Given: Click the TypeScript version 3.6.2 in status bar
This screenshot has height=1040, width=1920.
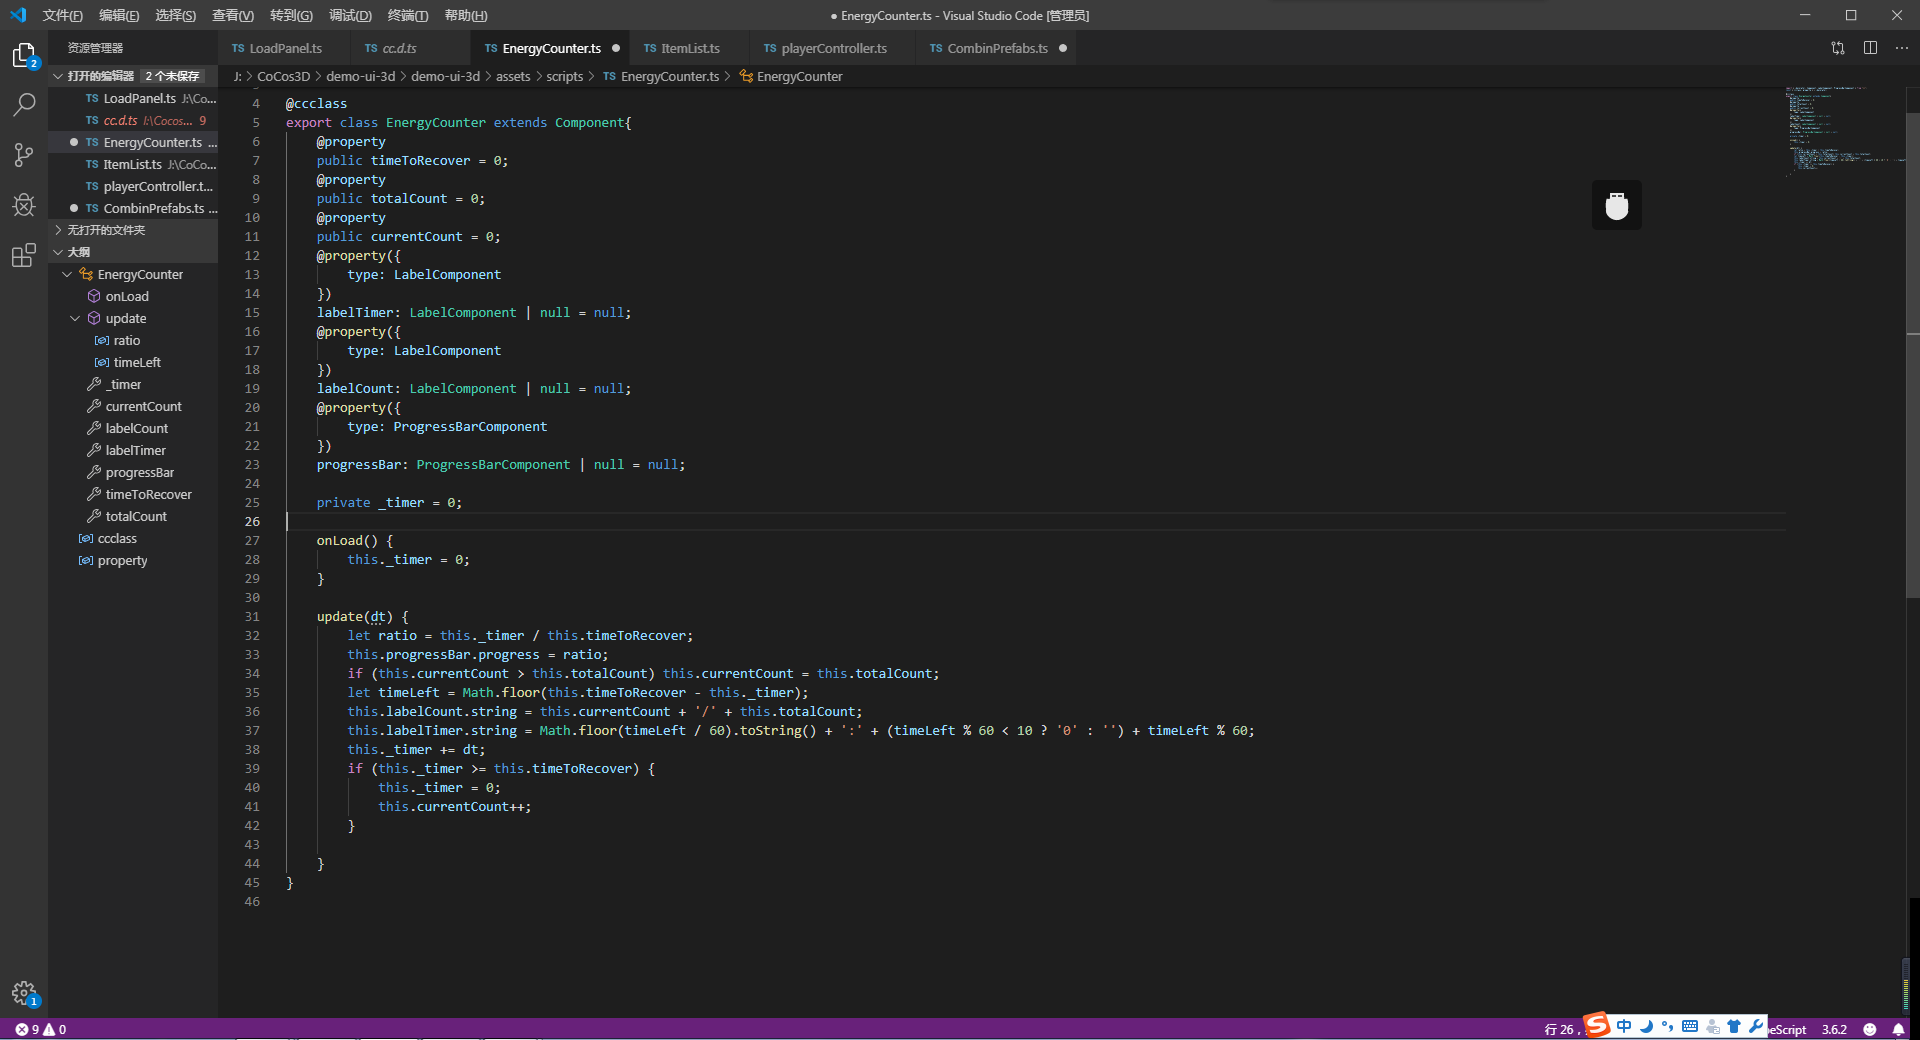Looking at the screenshot, I should pos(1834,1029).
